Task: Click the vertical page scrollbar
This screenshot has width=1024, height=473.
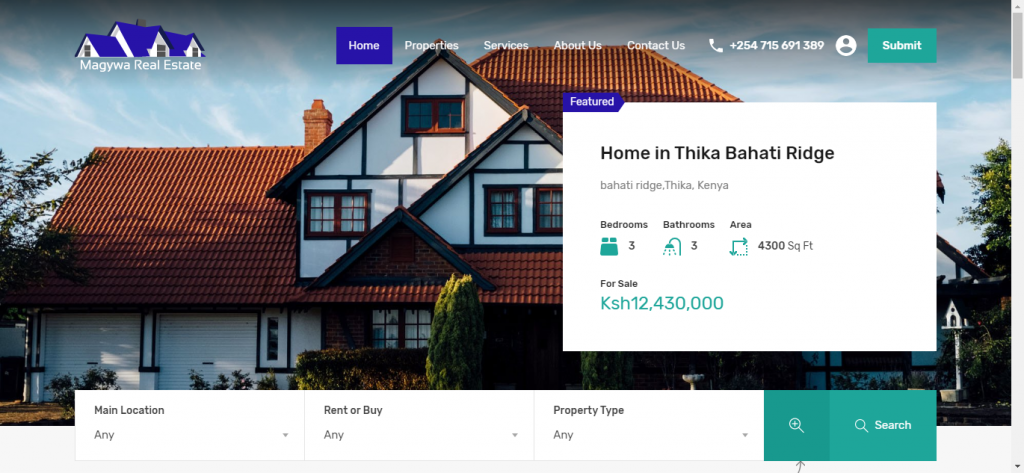Action: click(x=1017, y=236)
